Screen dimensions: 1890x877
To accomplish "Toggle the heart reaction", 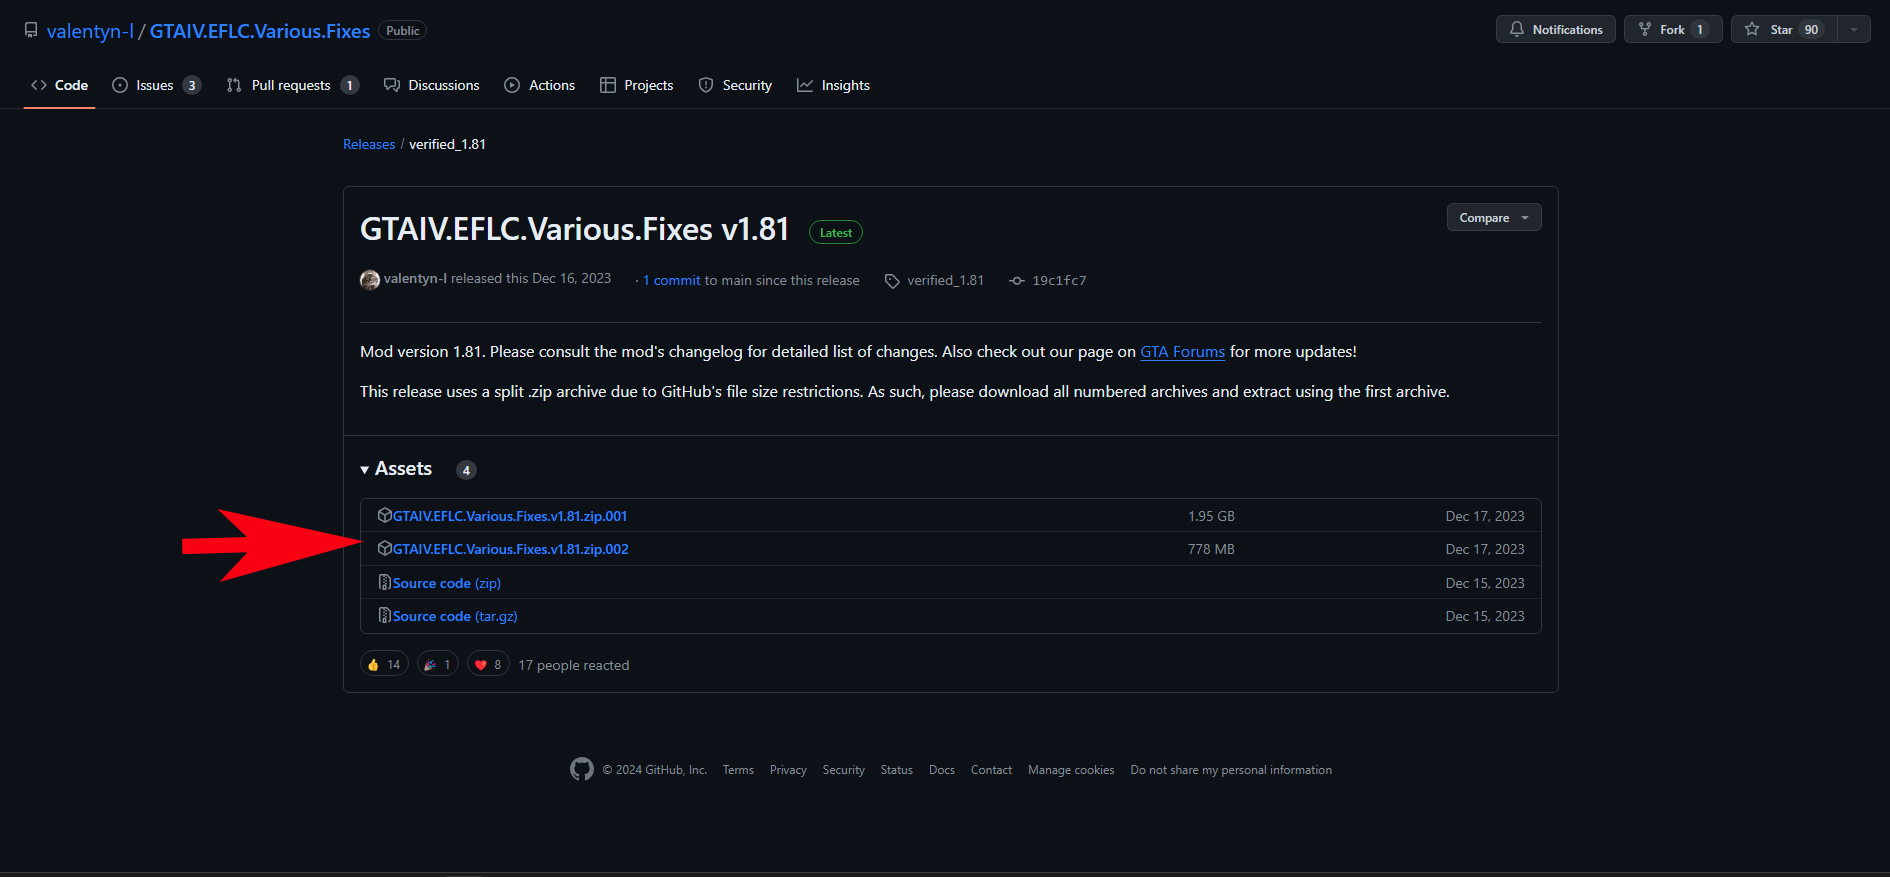I will 488,664.
